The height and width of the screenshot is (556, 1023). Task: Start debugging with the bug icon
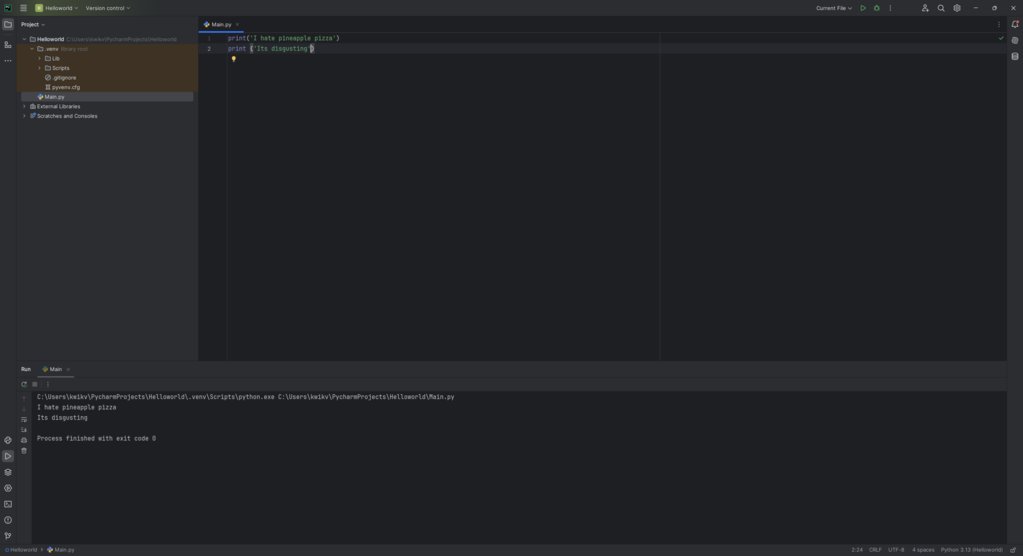pyautogui.click(x=877, y=8)
